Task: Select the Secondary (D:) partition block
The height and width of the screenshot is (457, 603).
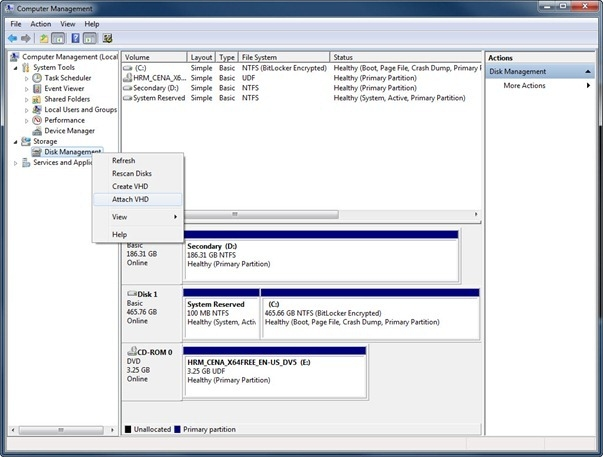Action: click(321, 256)
